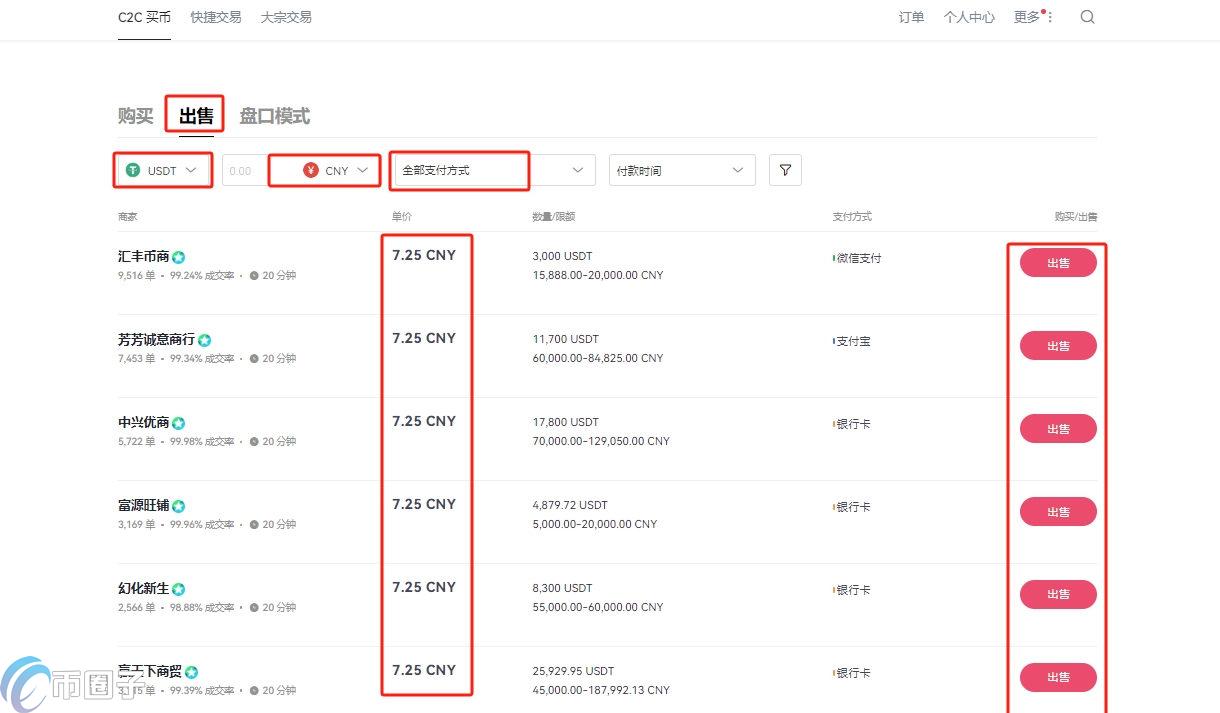Open the 个人中心 link
Image resolution: width=1220 pixels, height=713 pixels.
pos(969,17)
